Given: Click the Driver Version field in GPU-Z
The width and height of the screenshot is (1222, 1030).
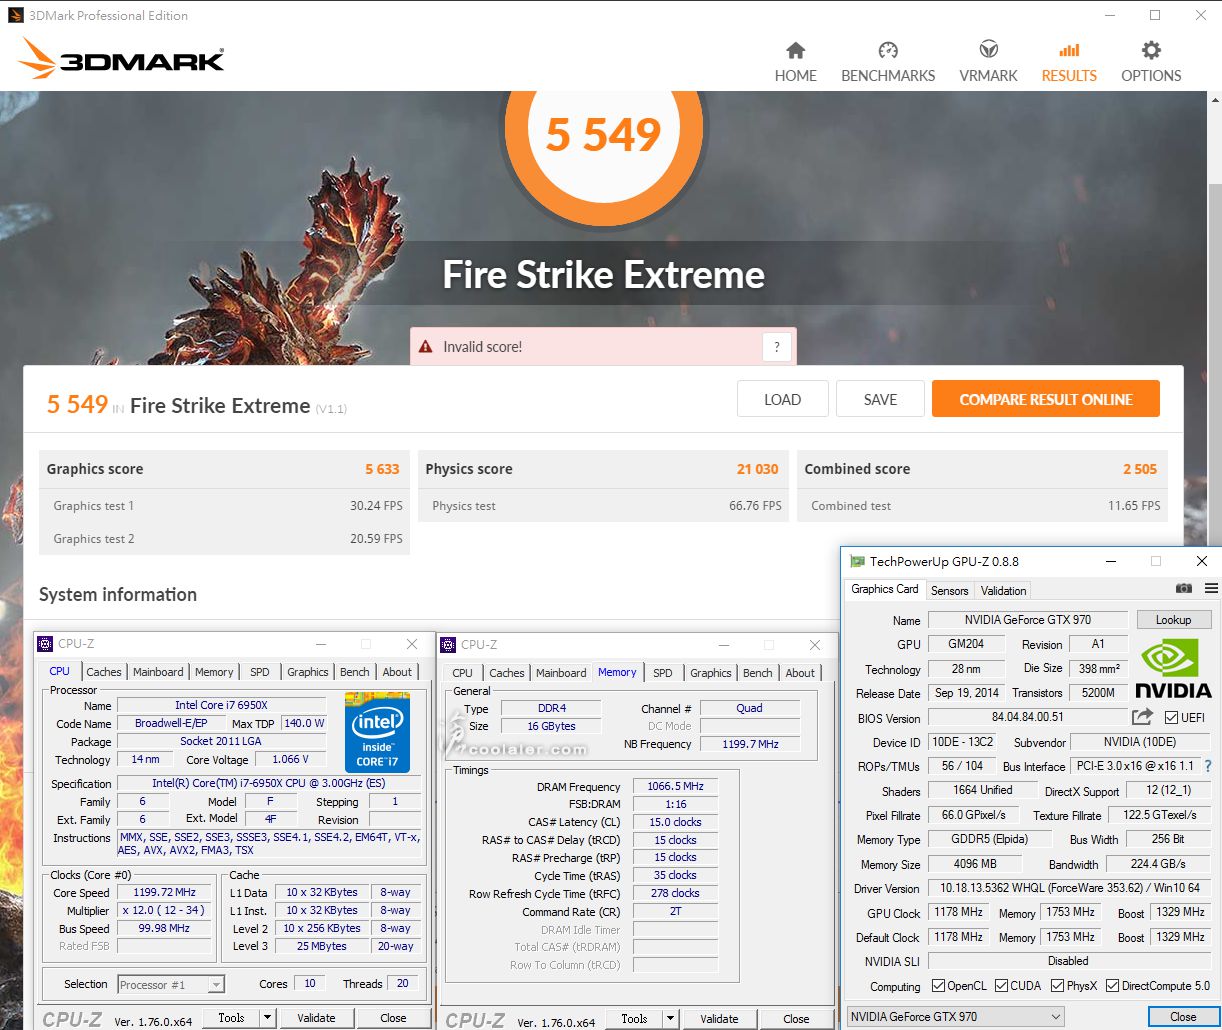Looking at the screenshot, I should [x=1069, y=888].
